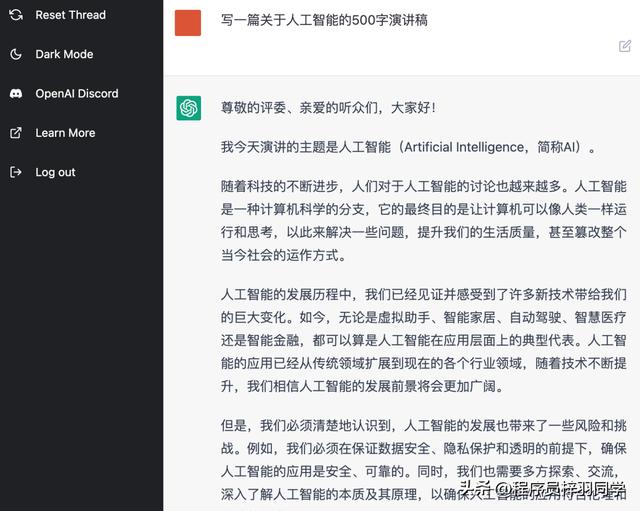The width and height of the screenshot is (640, 511).
Task: Click the Log out arrow icon
Action: [x=16, y=172]
